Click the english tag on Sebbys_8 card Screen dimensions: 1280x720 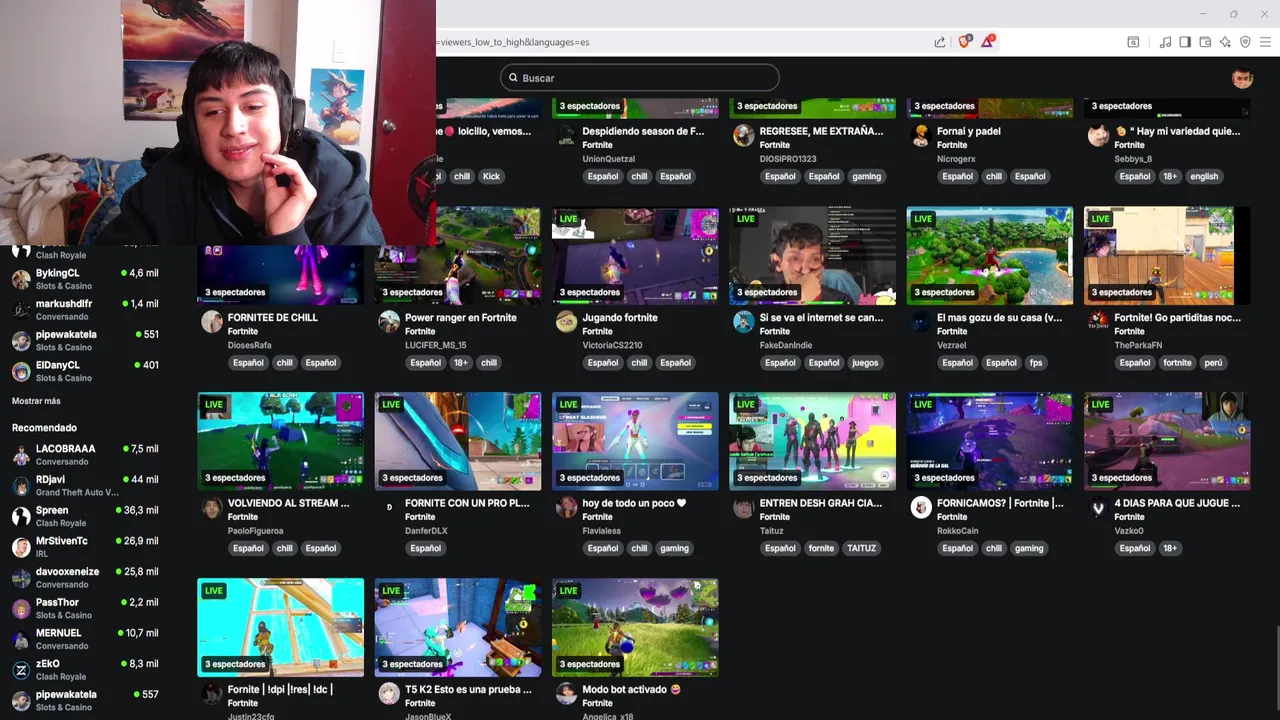1204,176
